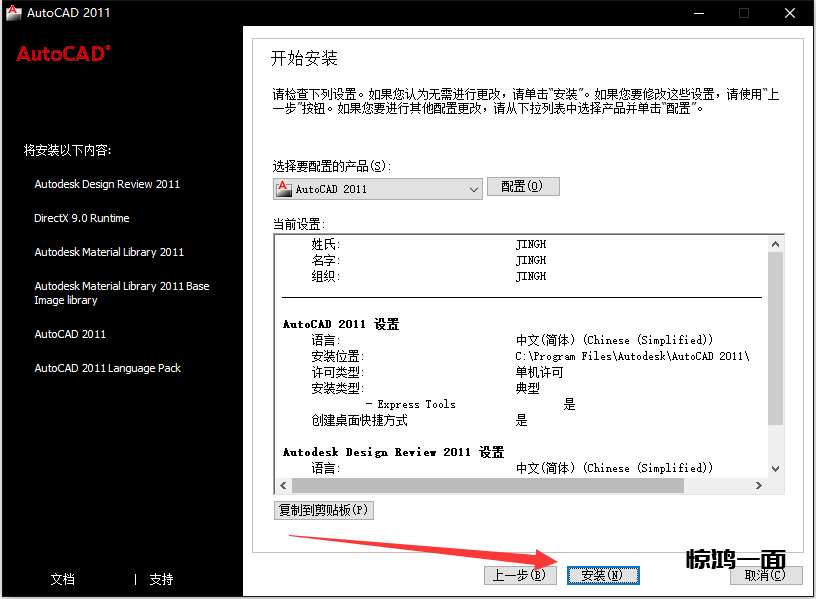816x599 pixels.
Task: Click the horizontal scrollbar's right arrow
Action: (760, 485)
